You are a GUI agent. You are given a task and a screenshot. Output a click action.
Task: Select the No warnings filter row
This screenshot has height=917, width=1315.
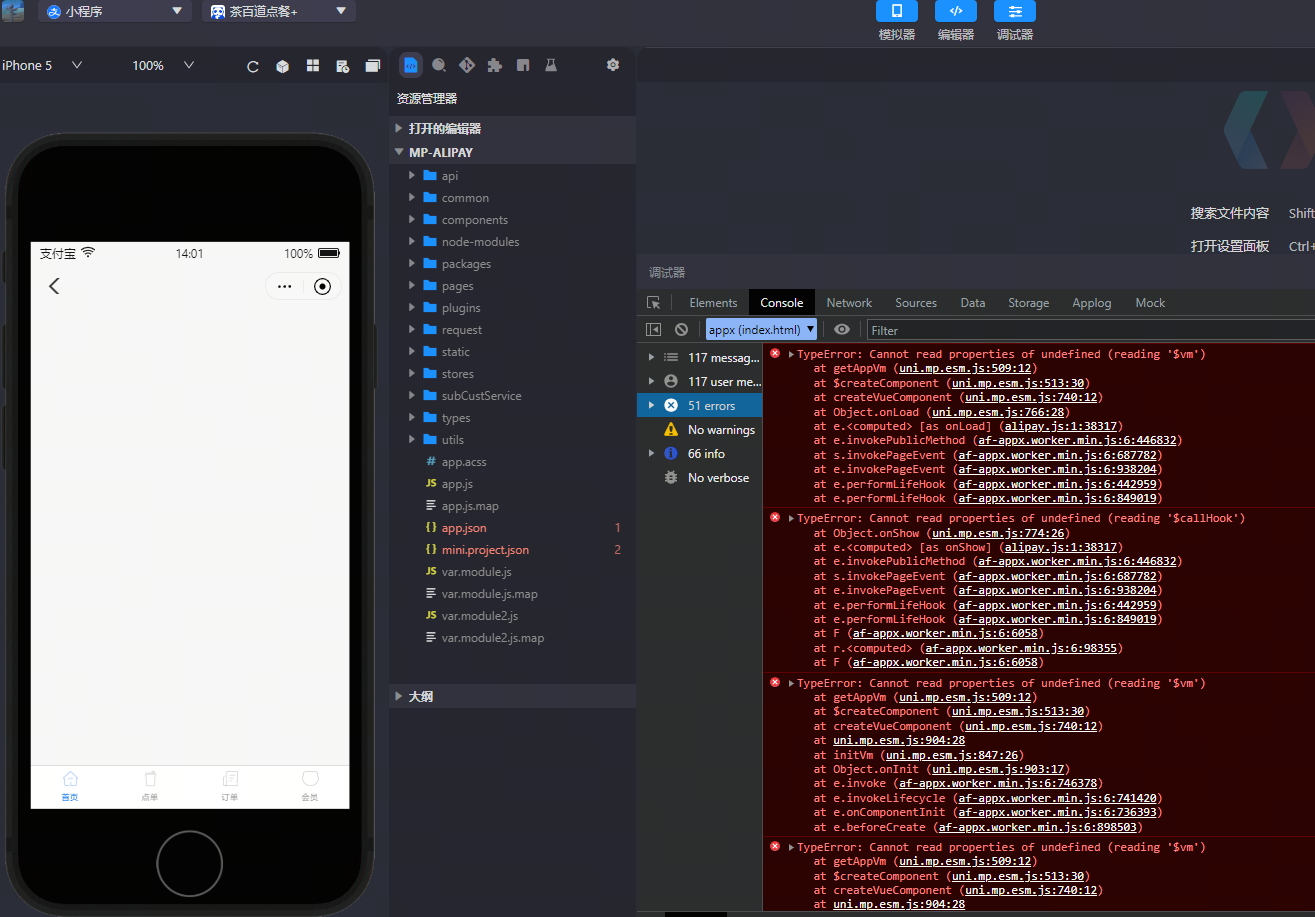pyautogui.click(x=699, y=429)
